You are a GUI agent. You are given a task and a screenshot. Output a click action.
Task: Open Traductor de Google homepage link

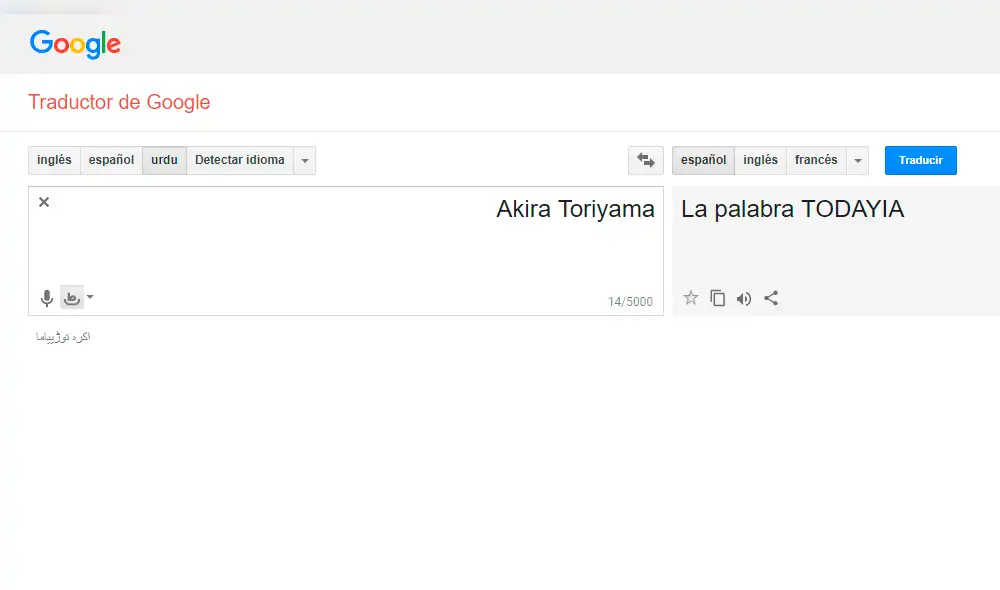[119, 102]
